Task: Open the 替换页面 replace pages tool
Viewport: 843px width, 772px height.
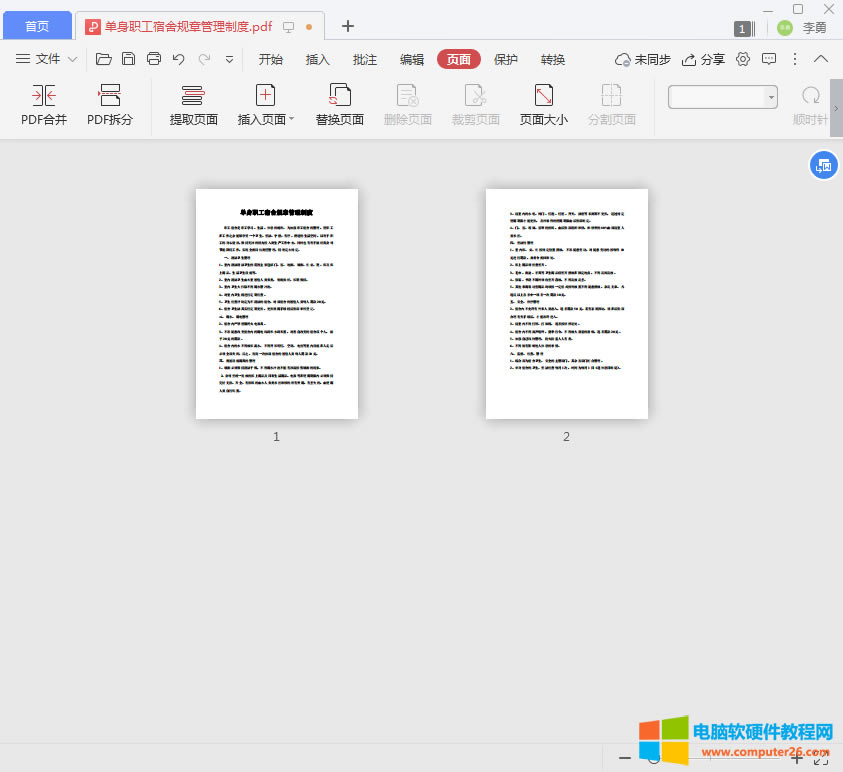Action: click(340, 105)
